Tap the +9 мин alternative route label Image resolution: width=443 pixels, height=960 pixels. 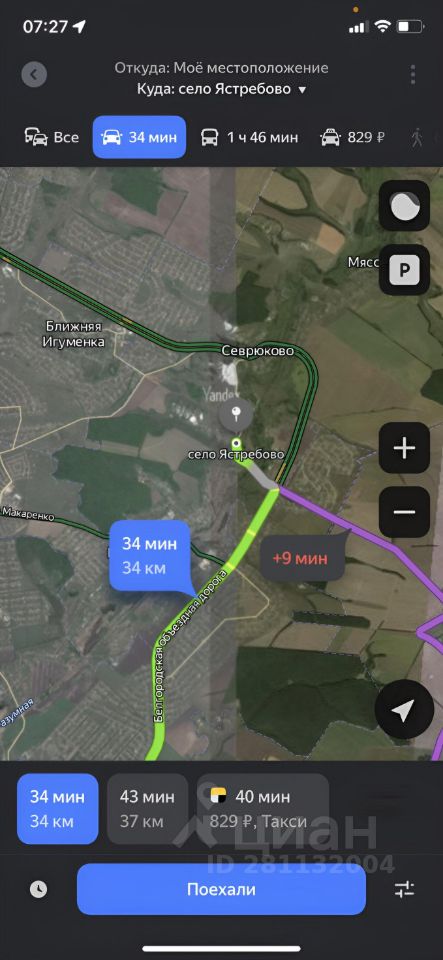click(300, 558)
